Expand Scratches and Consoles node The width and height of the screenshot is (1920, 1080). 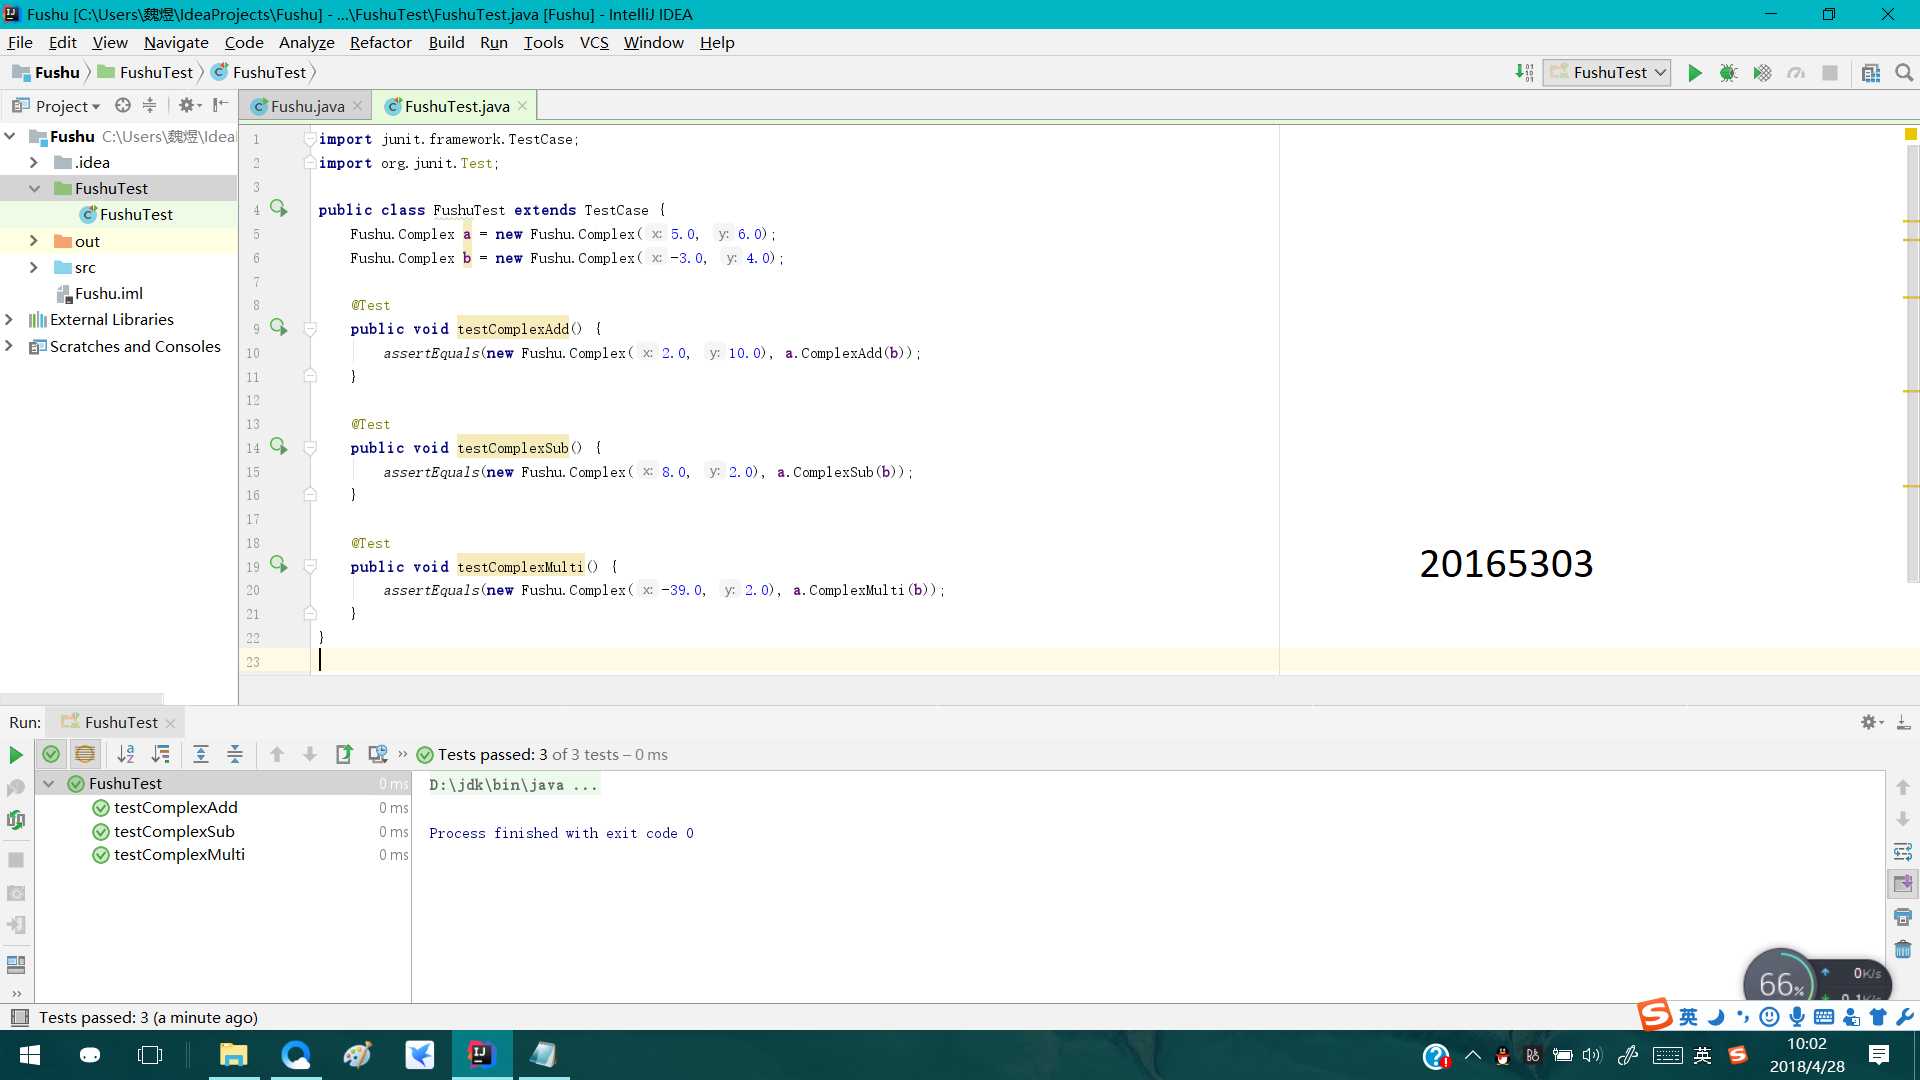(10, 346)
